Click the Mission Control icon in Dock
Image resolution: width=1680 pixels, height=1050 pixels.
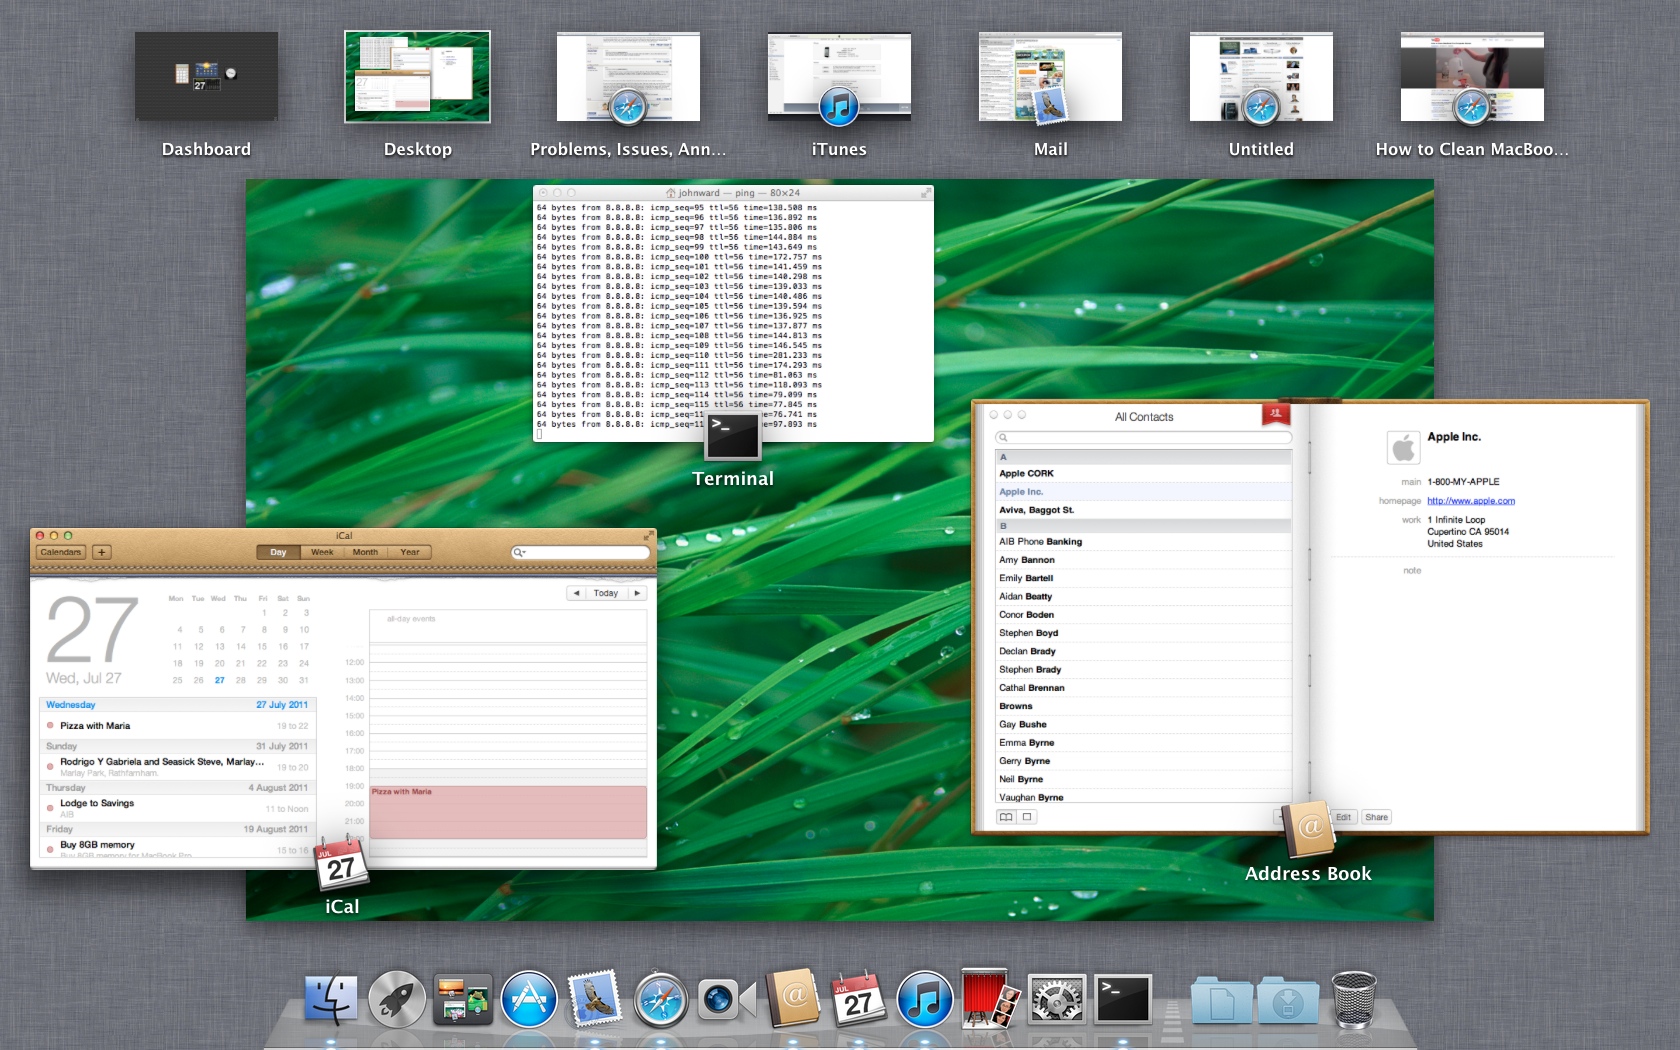click(x=462, y=1000)
